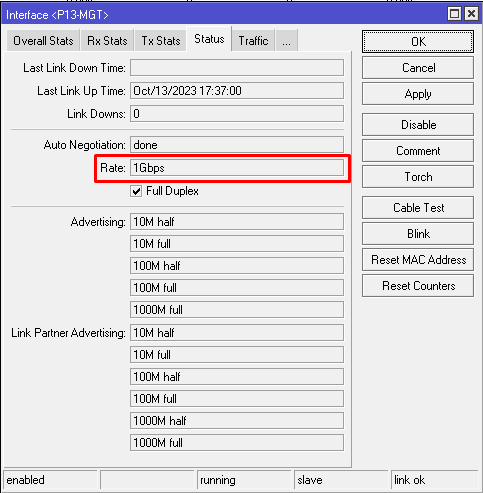Select the Status tab
Viewport: 483px width, 493px height.
click(209, 39)
